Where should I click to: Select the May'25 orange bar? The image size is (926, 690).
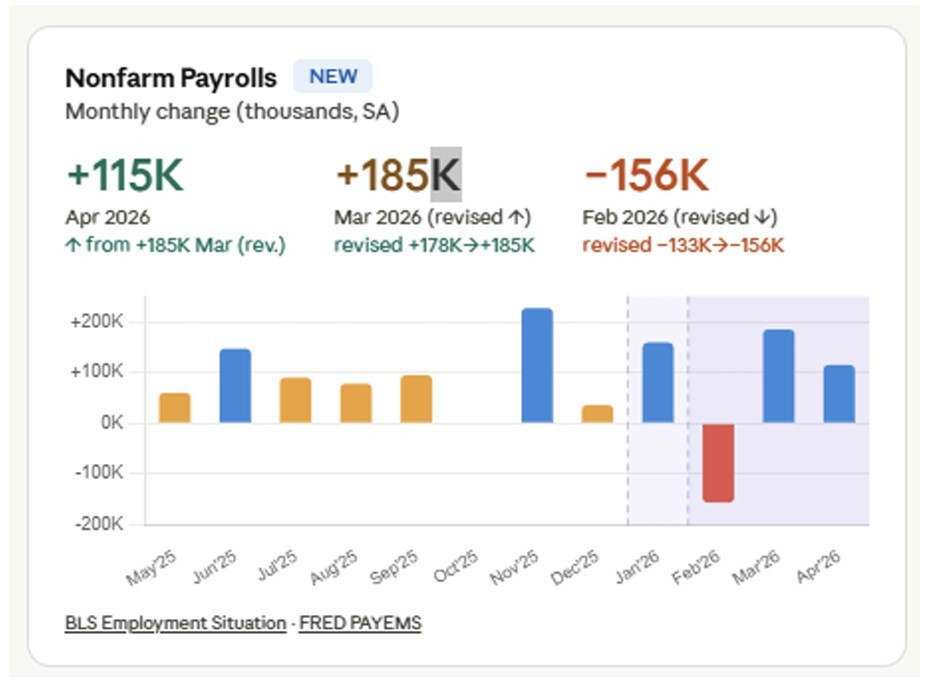pyautogui.click(x=175, y=408)
